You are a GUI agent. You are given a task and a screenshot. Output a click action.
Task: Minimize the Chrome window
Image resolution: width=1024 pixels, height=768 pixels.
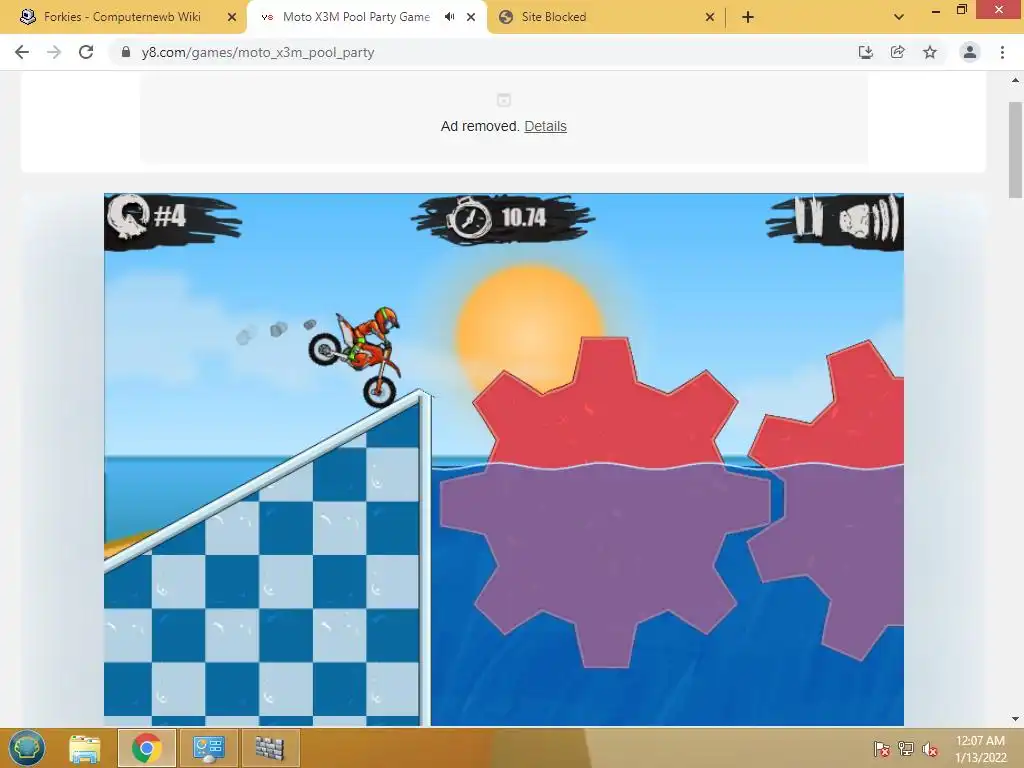pos(935,10)
